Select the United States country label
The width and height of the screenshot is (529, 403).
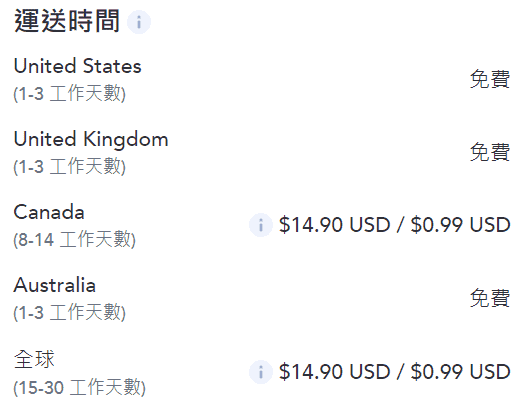[77, 66]
